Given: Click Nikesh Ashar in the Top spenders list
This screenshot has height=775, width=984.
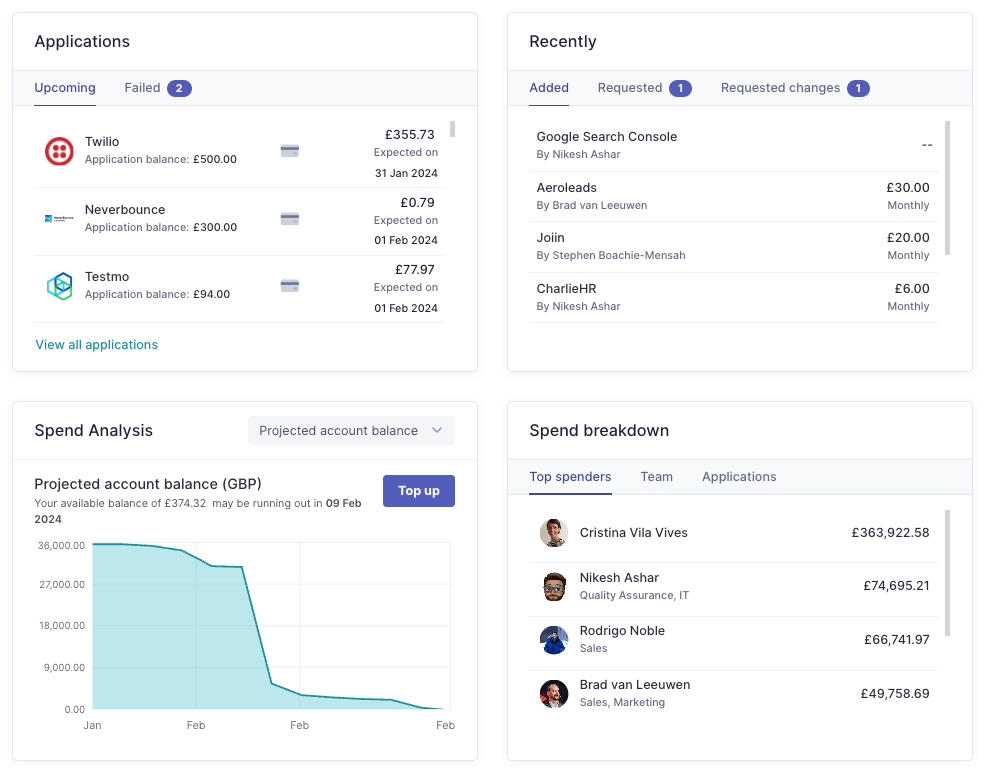Looking at the screenshot, I should click(619, 578).
